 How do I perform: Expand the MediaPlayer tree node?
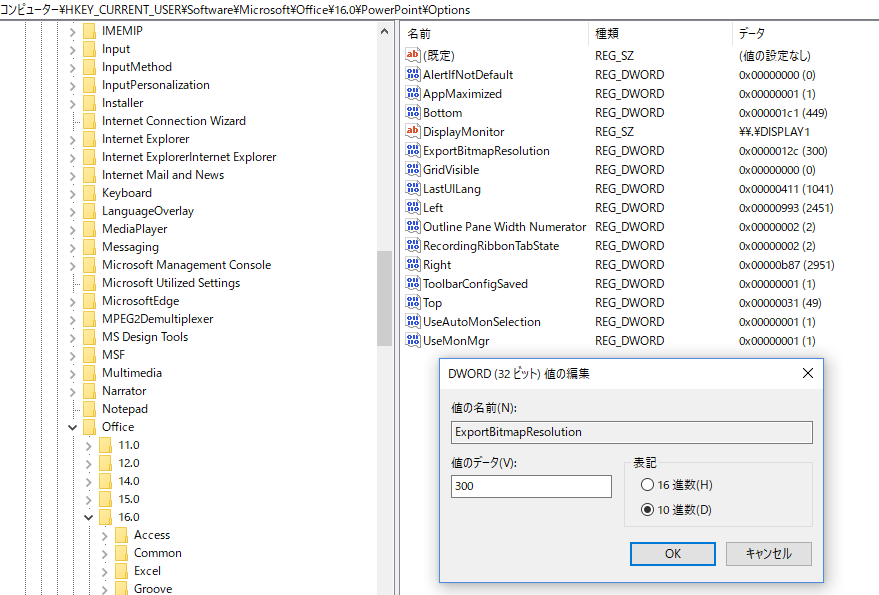pyautogui.click(x=72, y=229)
